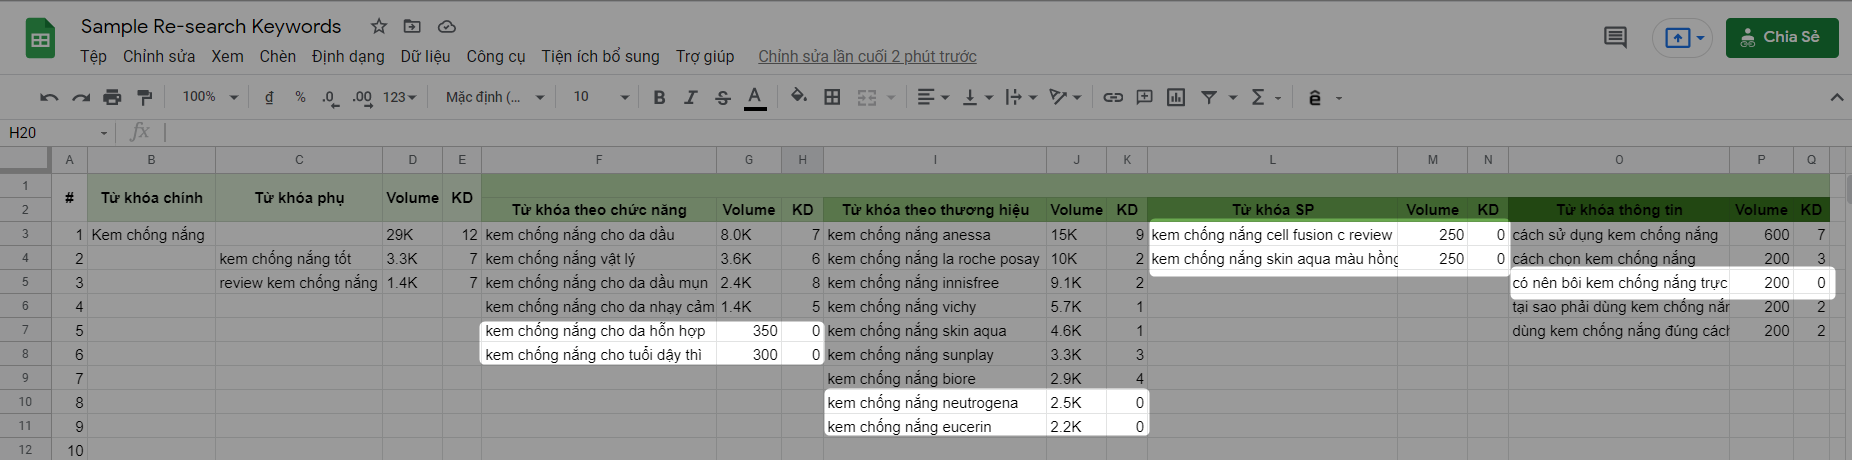
Task: Check cloud save status icon
Action: pyautogui.click(x=447, y=26)
